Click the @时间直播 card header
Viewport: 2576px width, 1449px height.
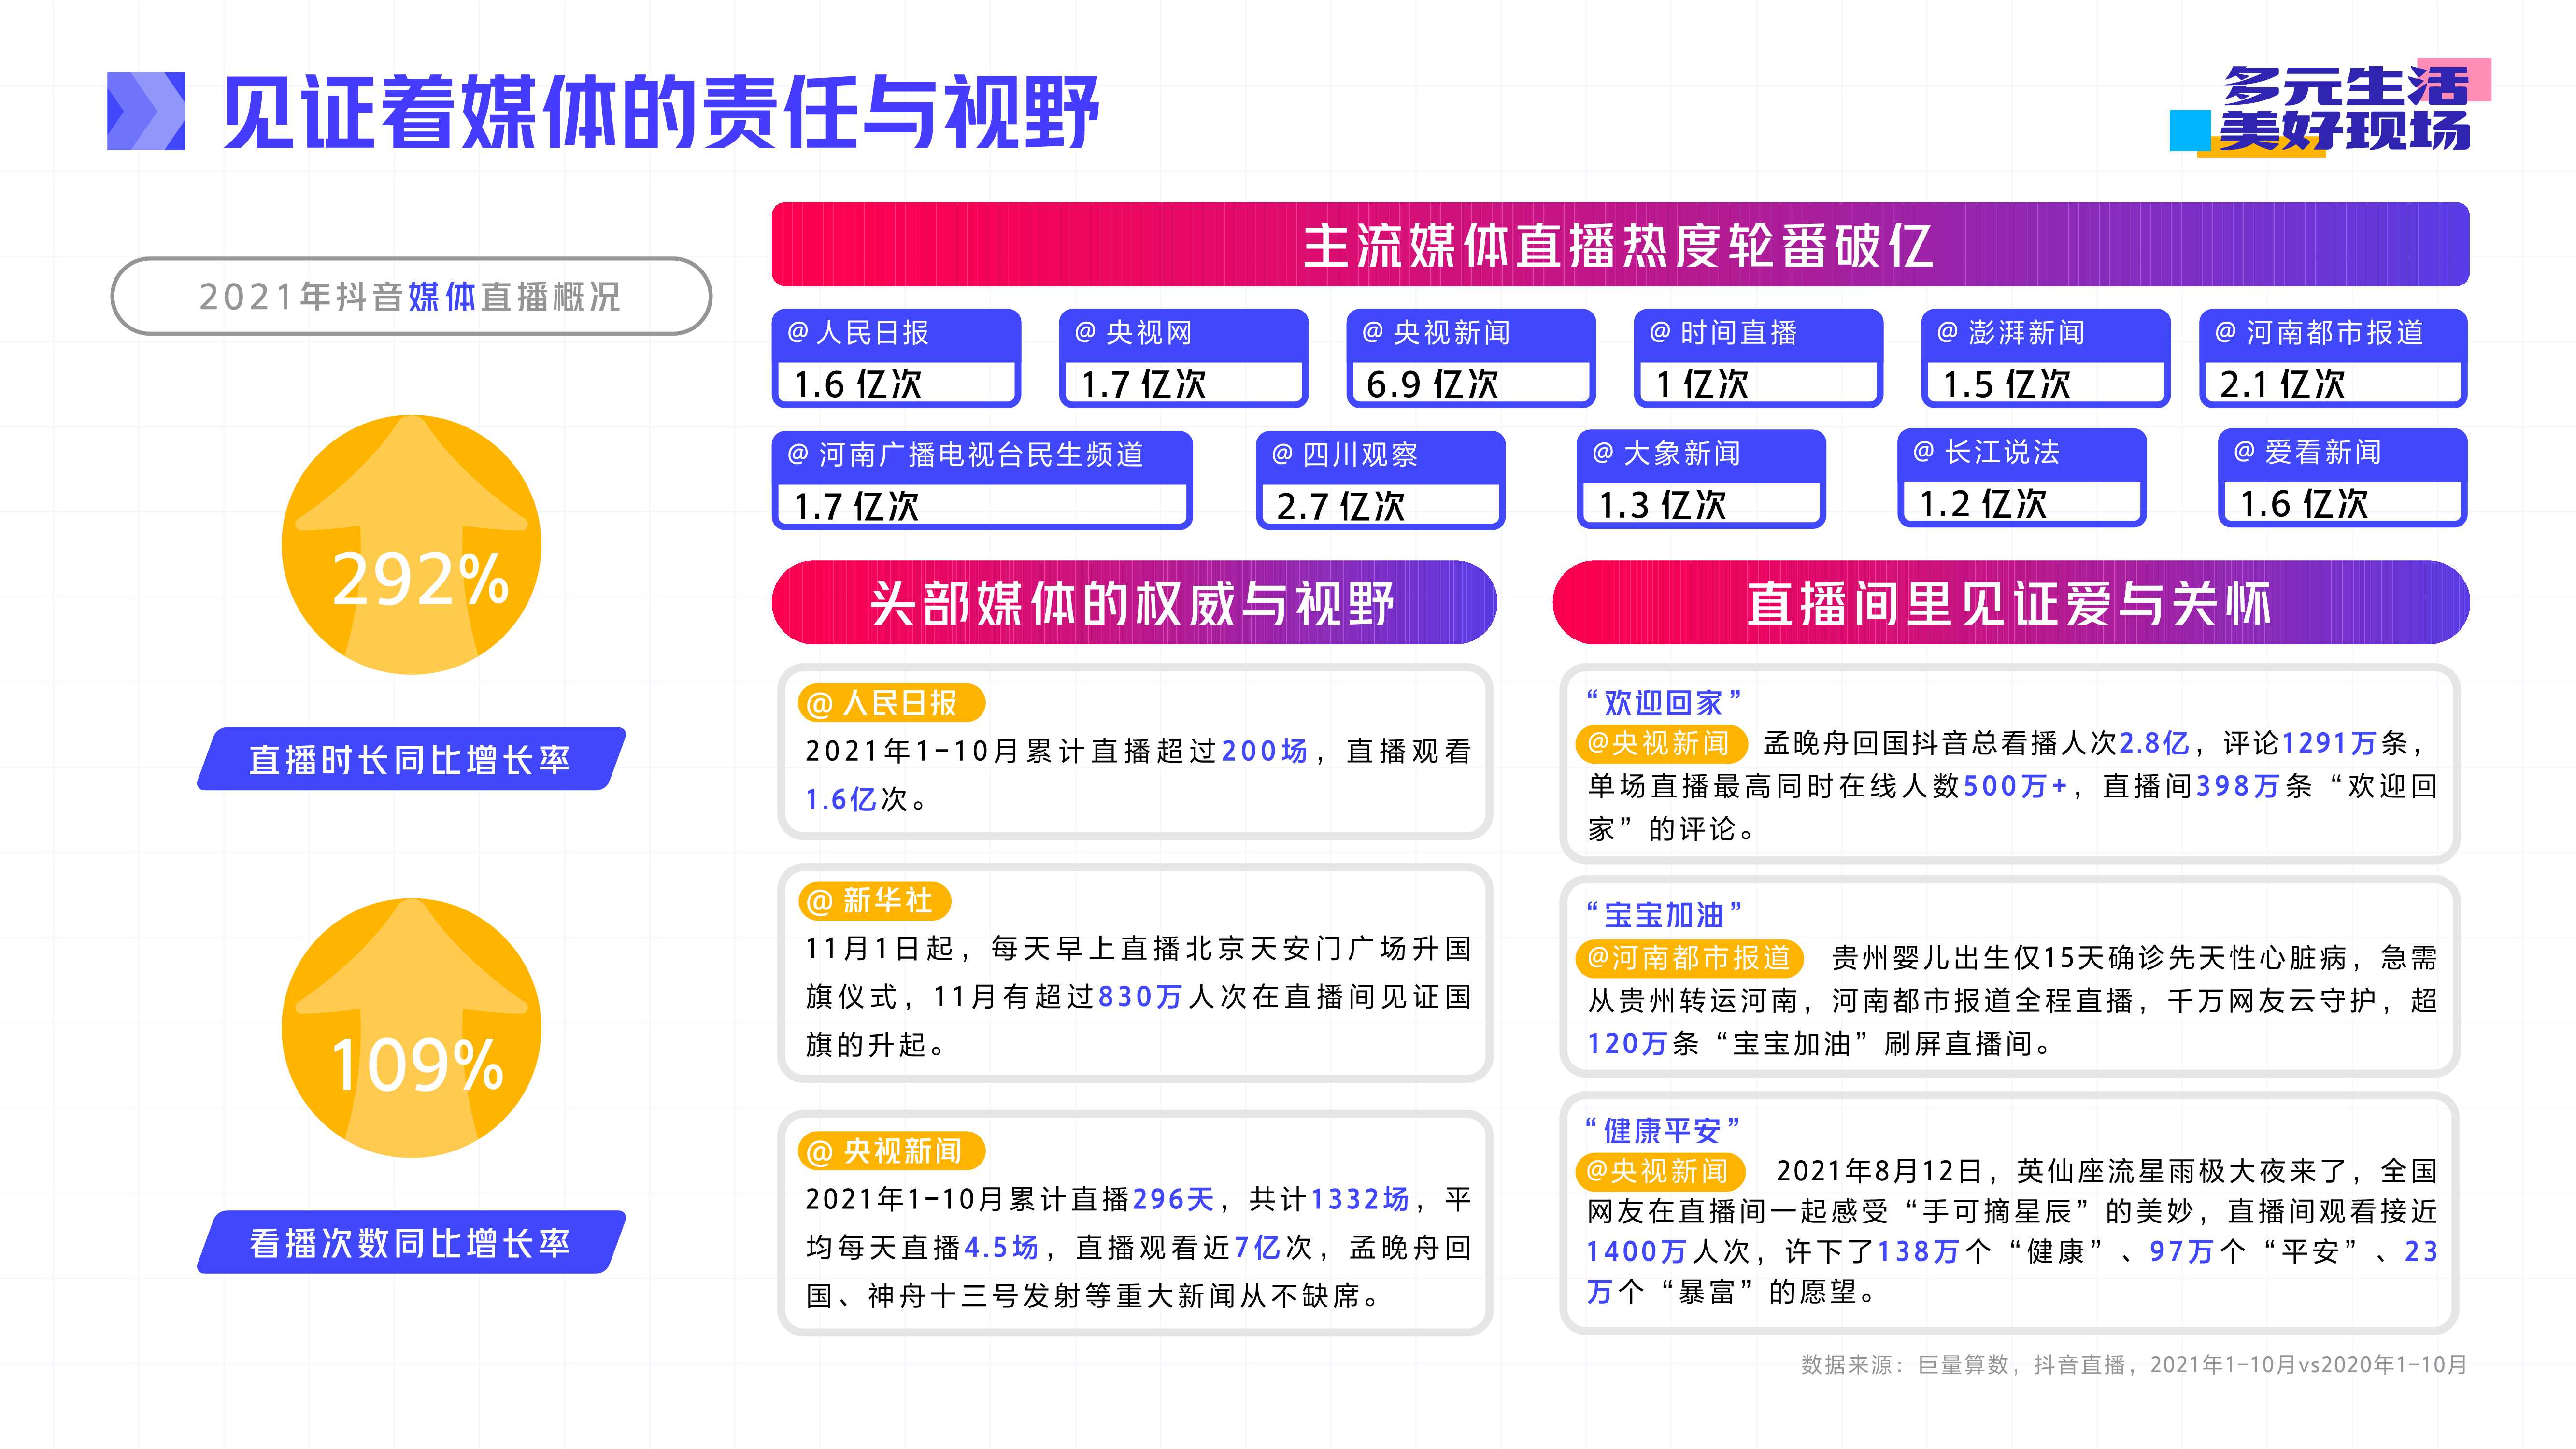click(x=1758, y=334)
